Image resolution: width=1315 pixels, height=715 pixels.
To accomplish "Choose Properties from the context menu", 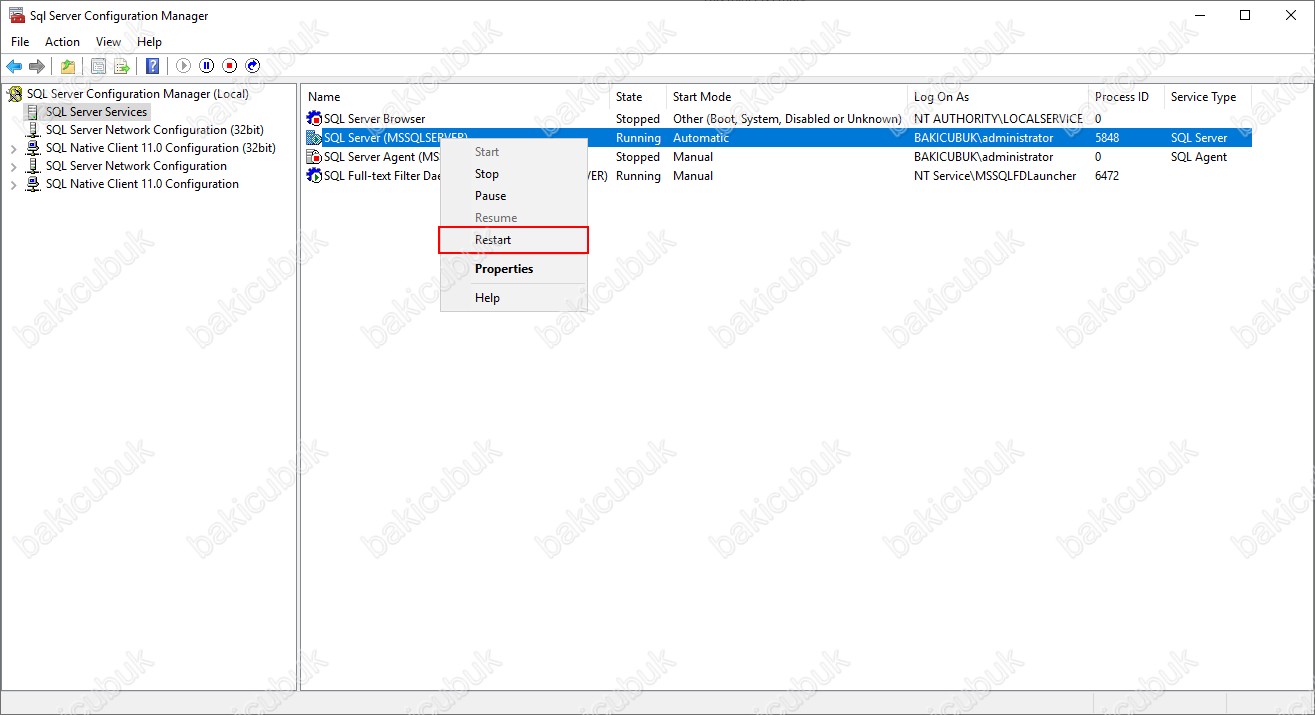I will tap(513, 269).
